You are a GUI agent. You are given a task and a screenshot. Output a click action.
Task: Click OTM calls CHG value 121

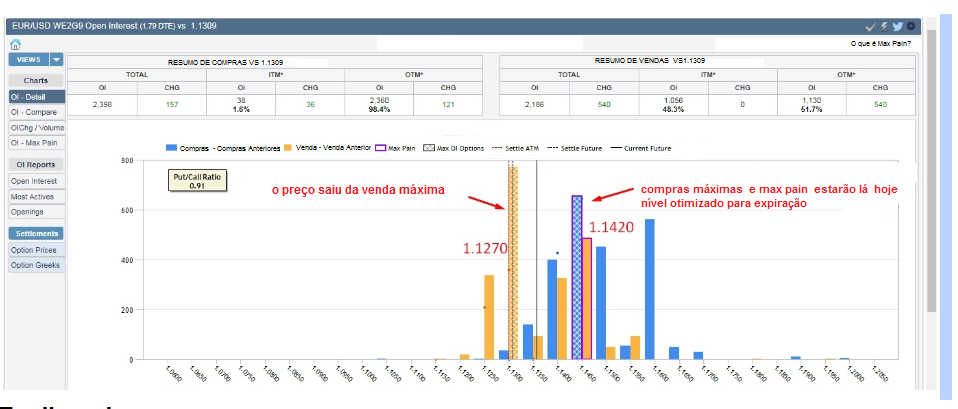(x=448, y=105)
